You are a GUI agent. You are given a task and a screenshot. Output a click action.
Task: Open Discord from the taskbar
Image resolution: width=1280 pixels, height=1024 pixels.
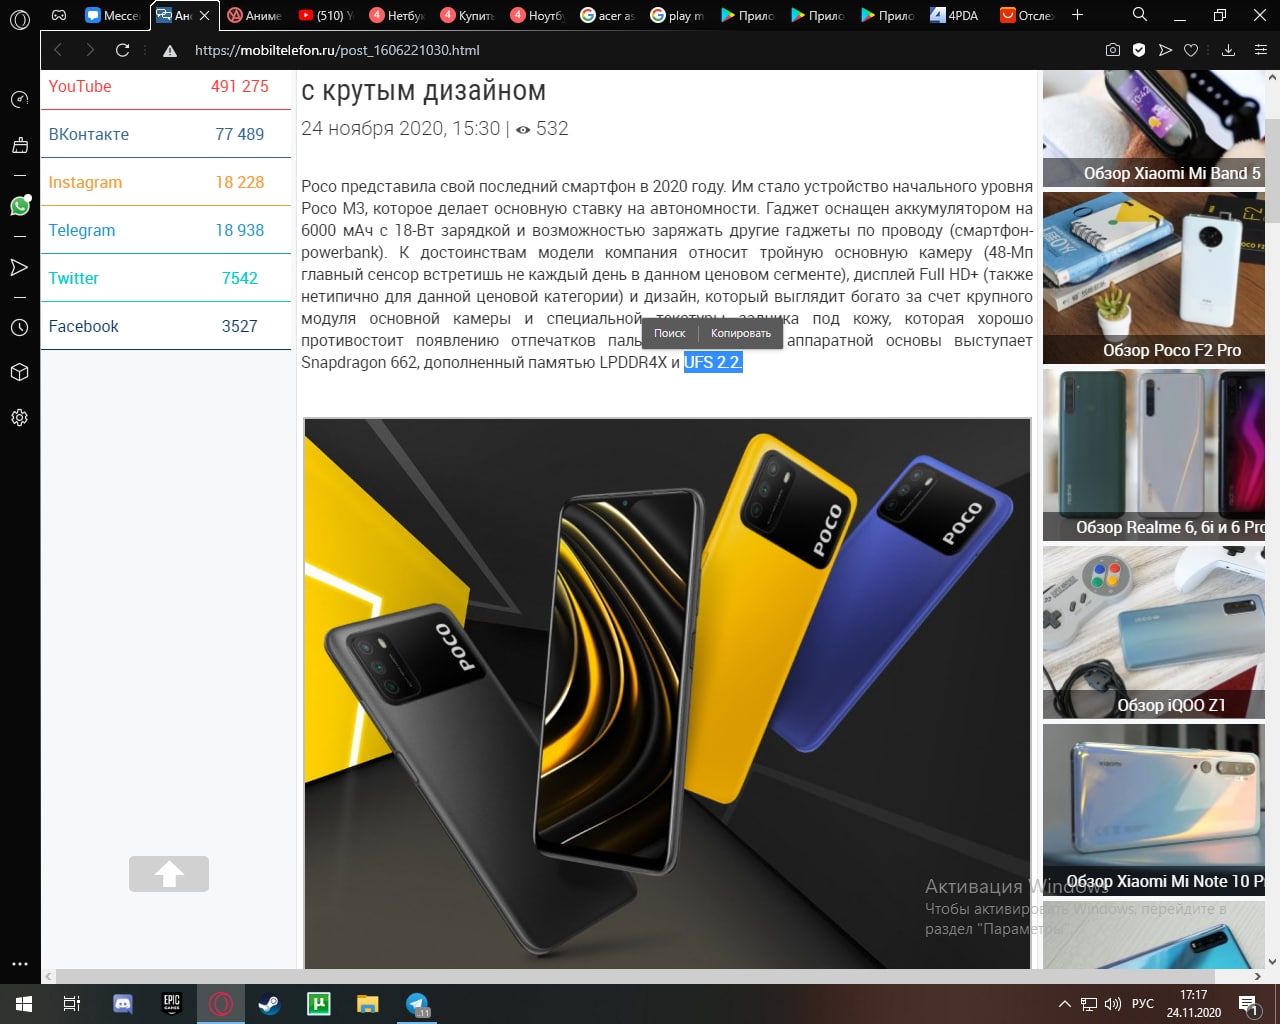(123, 1004)
